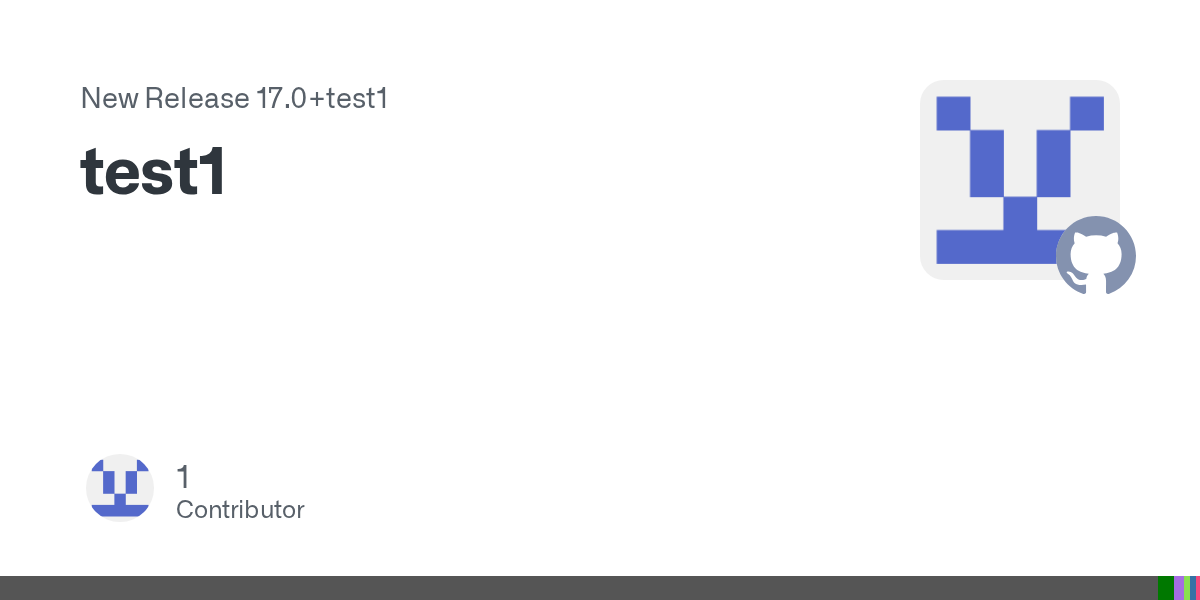Select the 'New Release 17.0+test1' heading text
Viewport: 1200px width, 600px height.
pos(234,99)
